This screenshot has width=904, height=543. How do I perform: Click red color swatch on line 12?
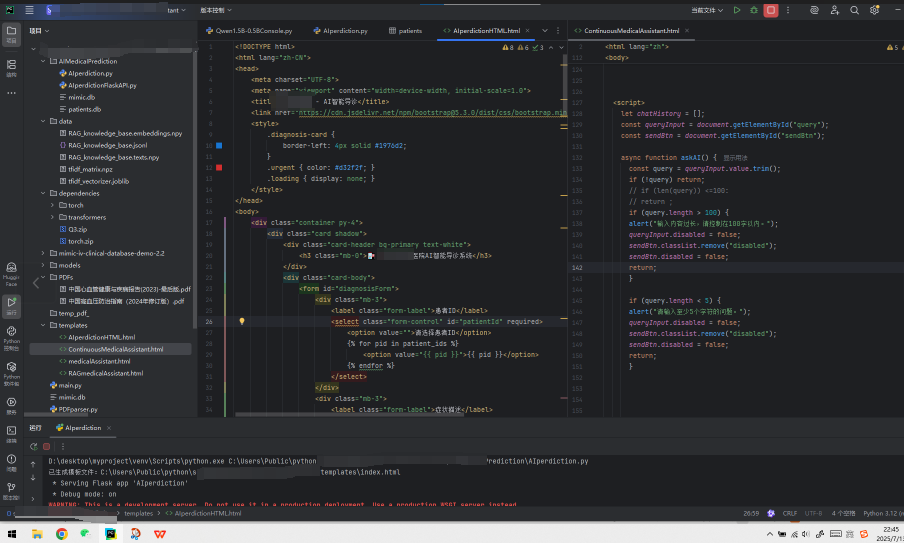click(x=219, y=168)
